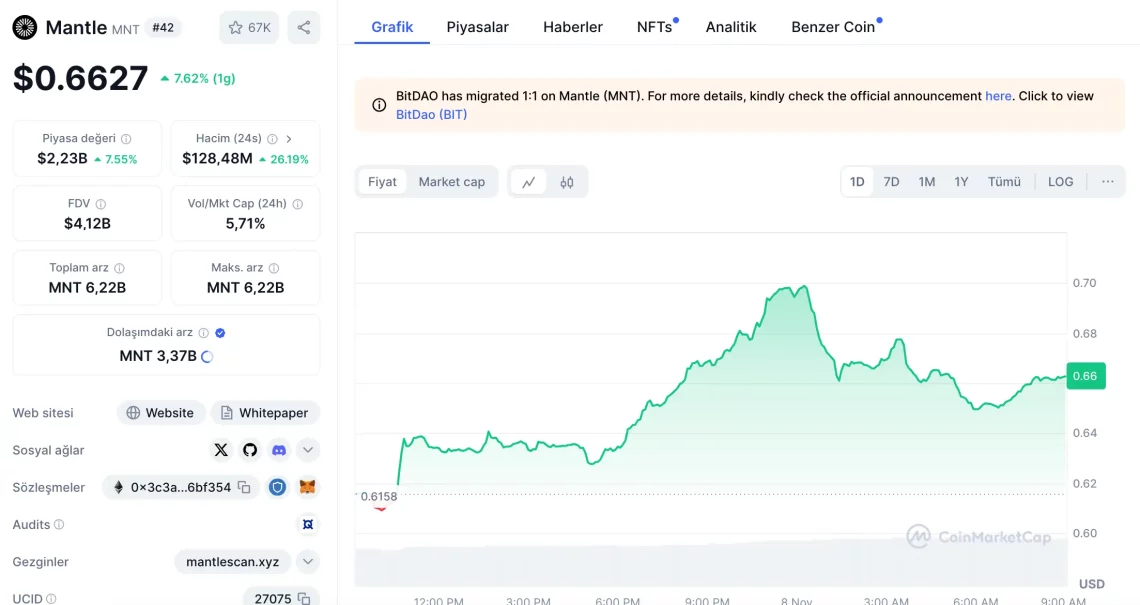Expand the Gezginler explorers dropdown

pos(308,561)
